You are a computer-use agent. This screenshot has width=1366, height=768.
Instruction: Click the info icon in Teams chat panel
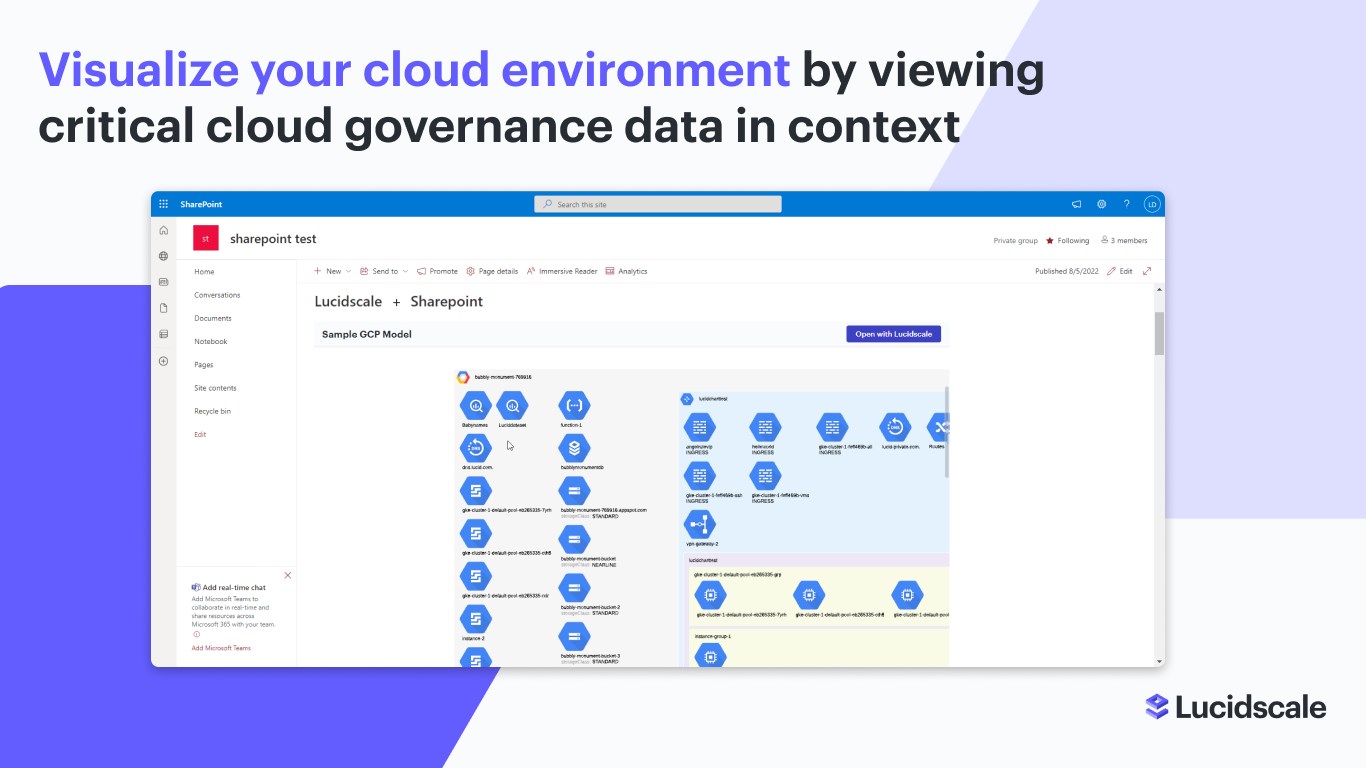(x=196, y=634)
